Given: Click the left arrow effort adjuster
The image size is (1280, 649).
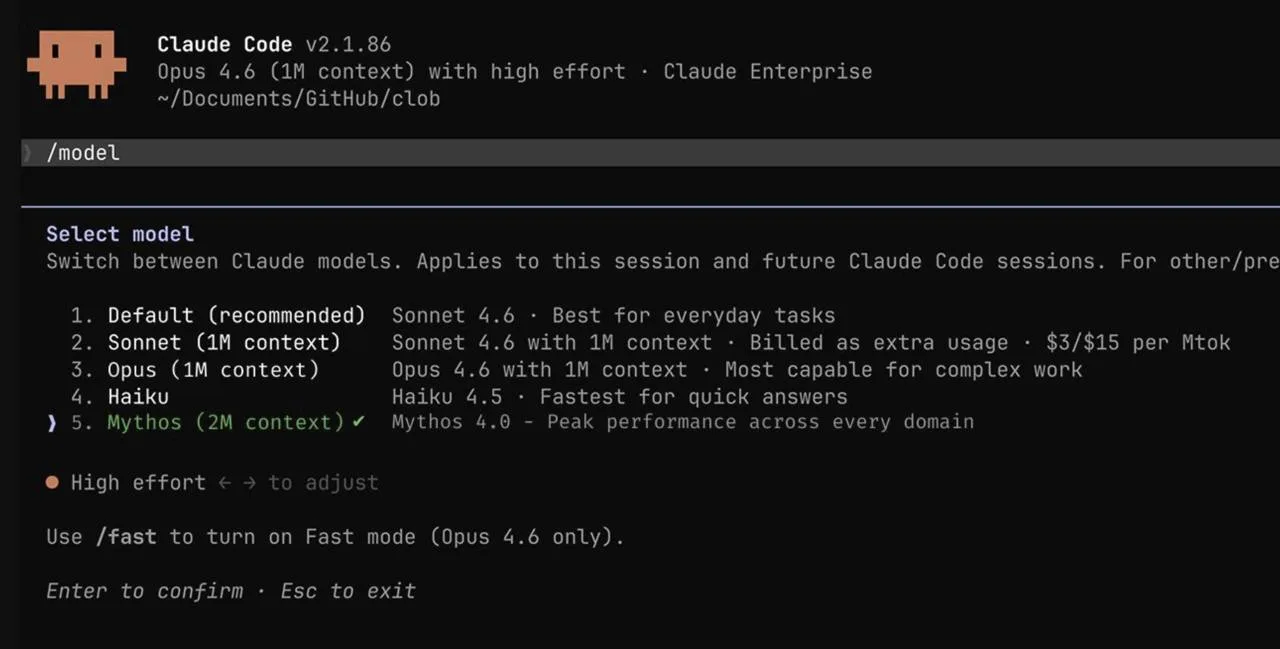Looking at the screenshot, I should [x=225, y=483].
